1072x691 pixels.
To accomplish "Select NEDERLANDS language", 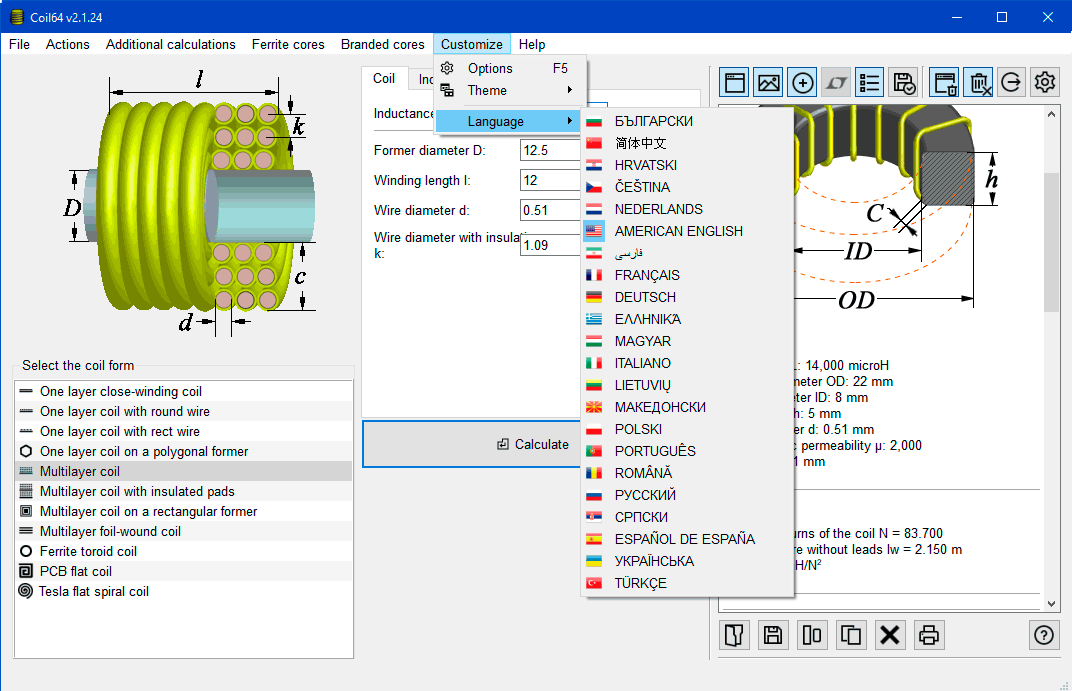I will coord(687,209).
